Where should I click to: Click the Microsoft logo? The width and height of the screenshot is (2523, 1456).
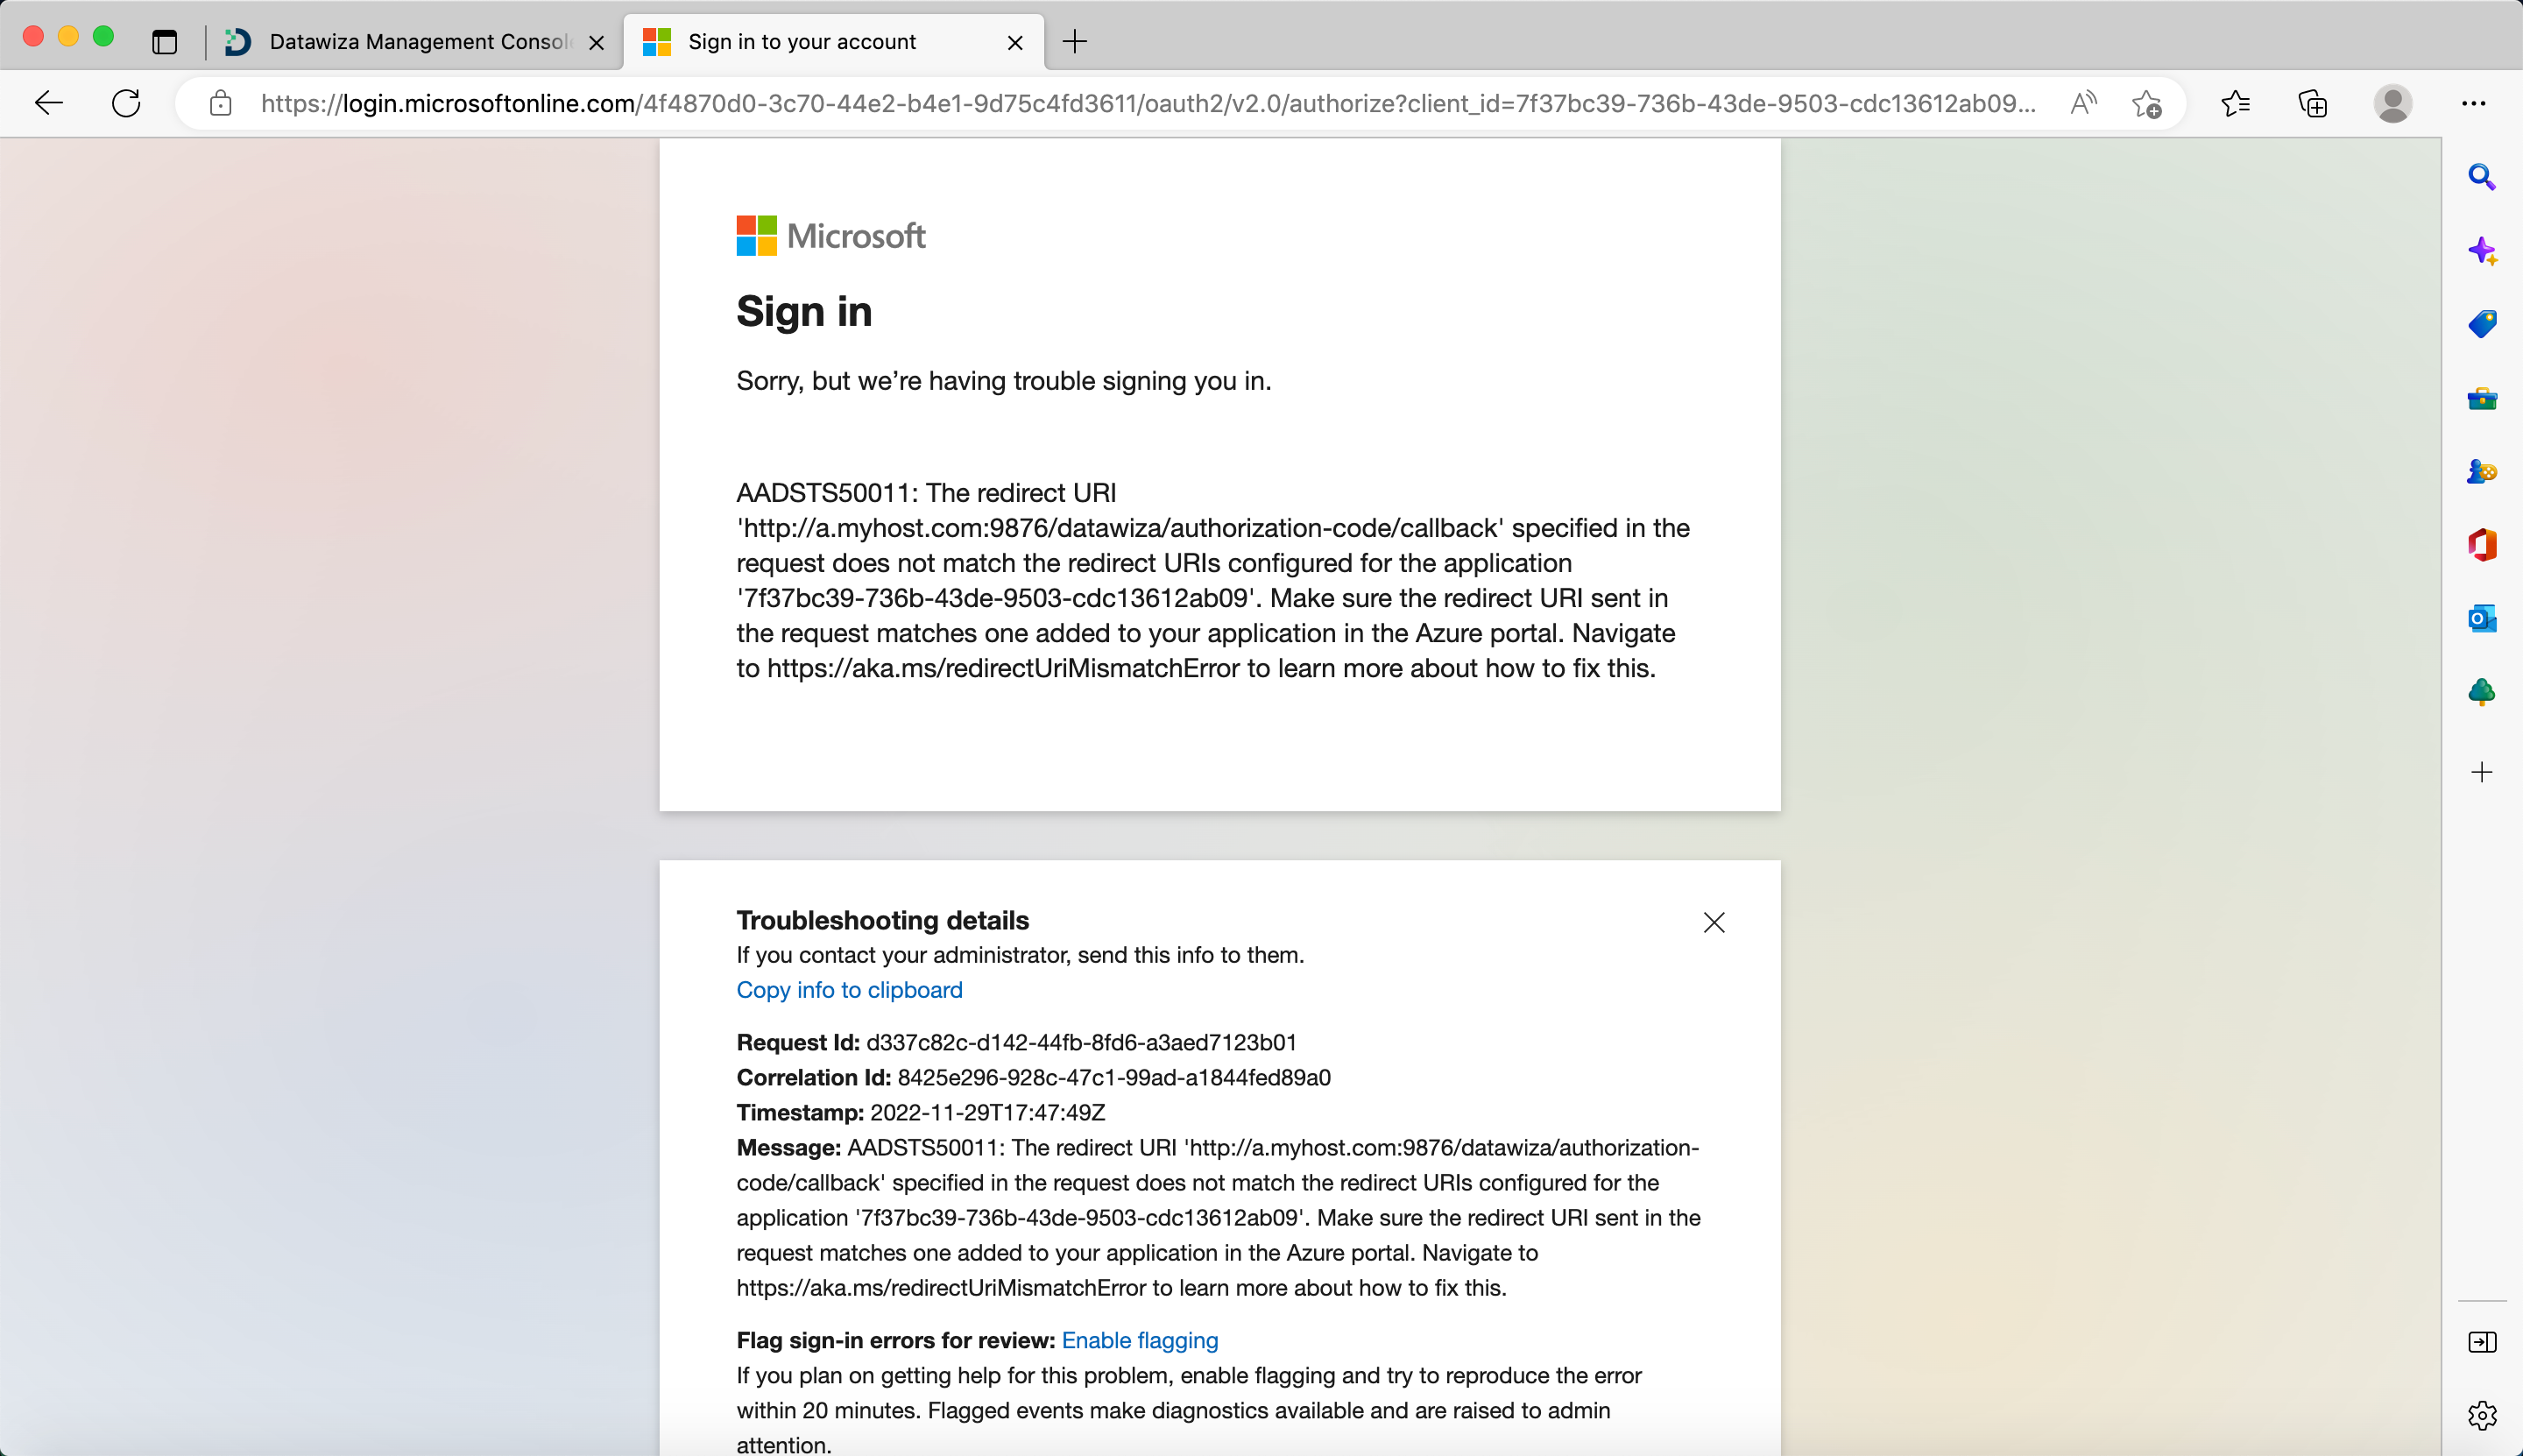[831, 236]
